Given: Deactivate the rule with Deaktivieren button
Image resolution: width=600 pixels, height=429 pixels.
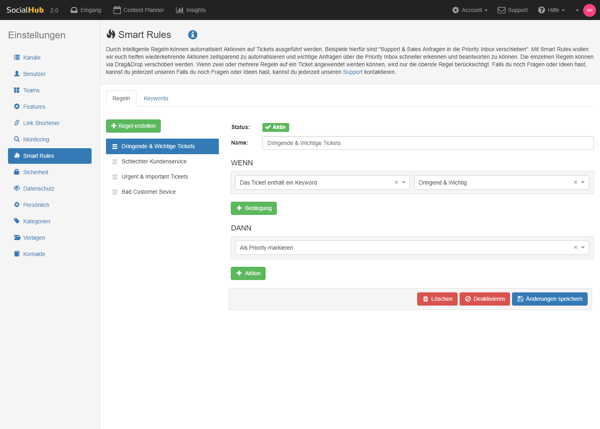Looking at the screenshot, I should 485,299.
